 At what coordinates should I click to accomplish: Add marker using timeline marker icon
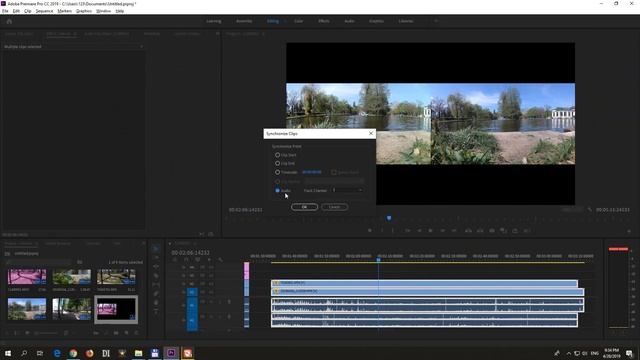pyautogui.click(x=209, y=260)
